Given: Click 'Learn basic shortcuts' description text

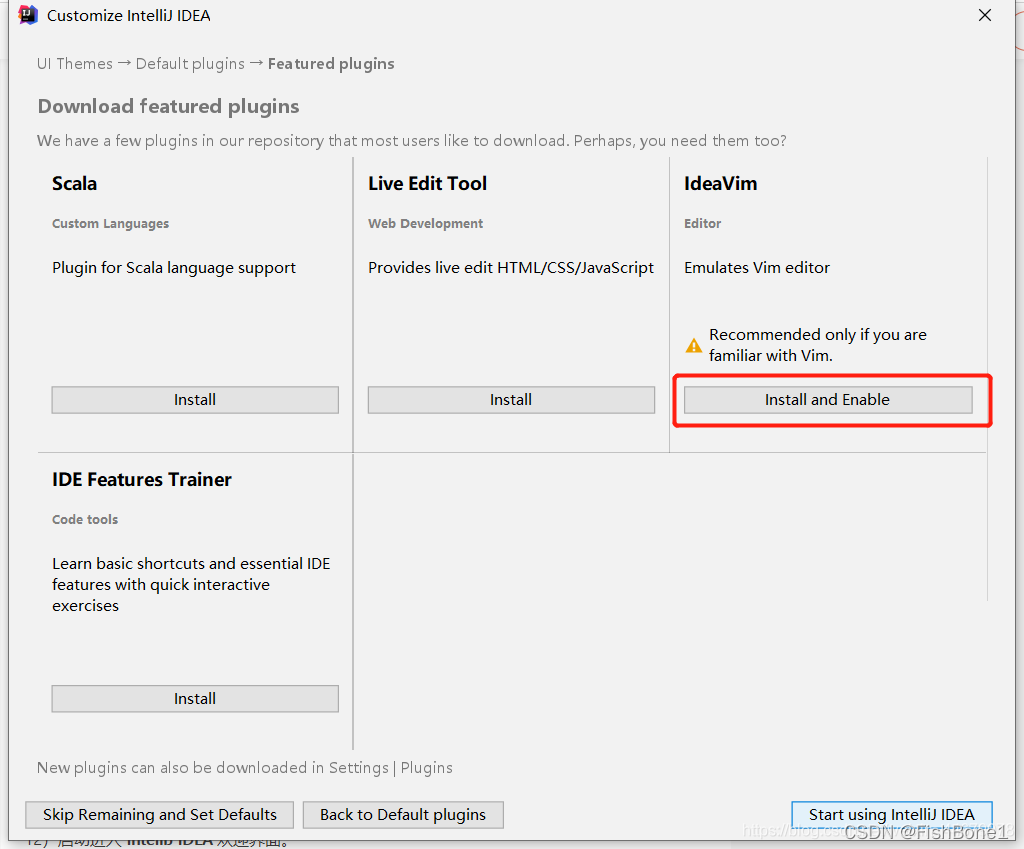Looking at the screenshot, I should (191, 585).
